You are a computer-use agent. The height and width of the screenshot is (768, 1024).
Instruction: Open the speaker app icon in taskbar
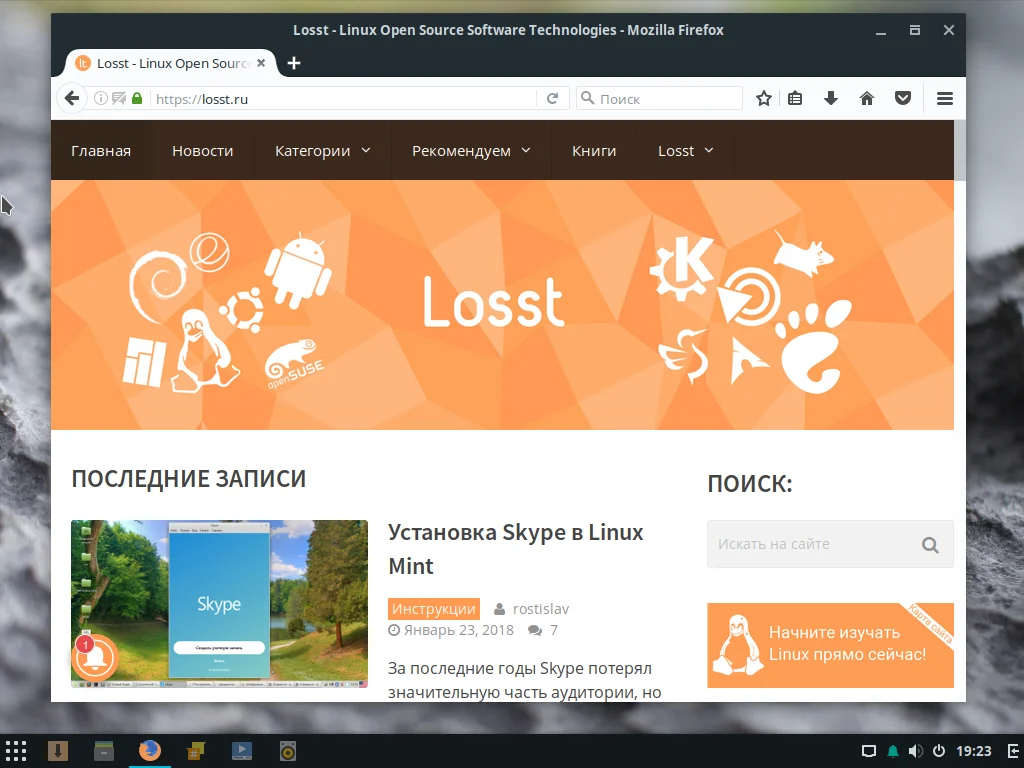tap(287, 751)
